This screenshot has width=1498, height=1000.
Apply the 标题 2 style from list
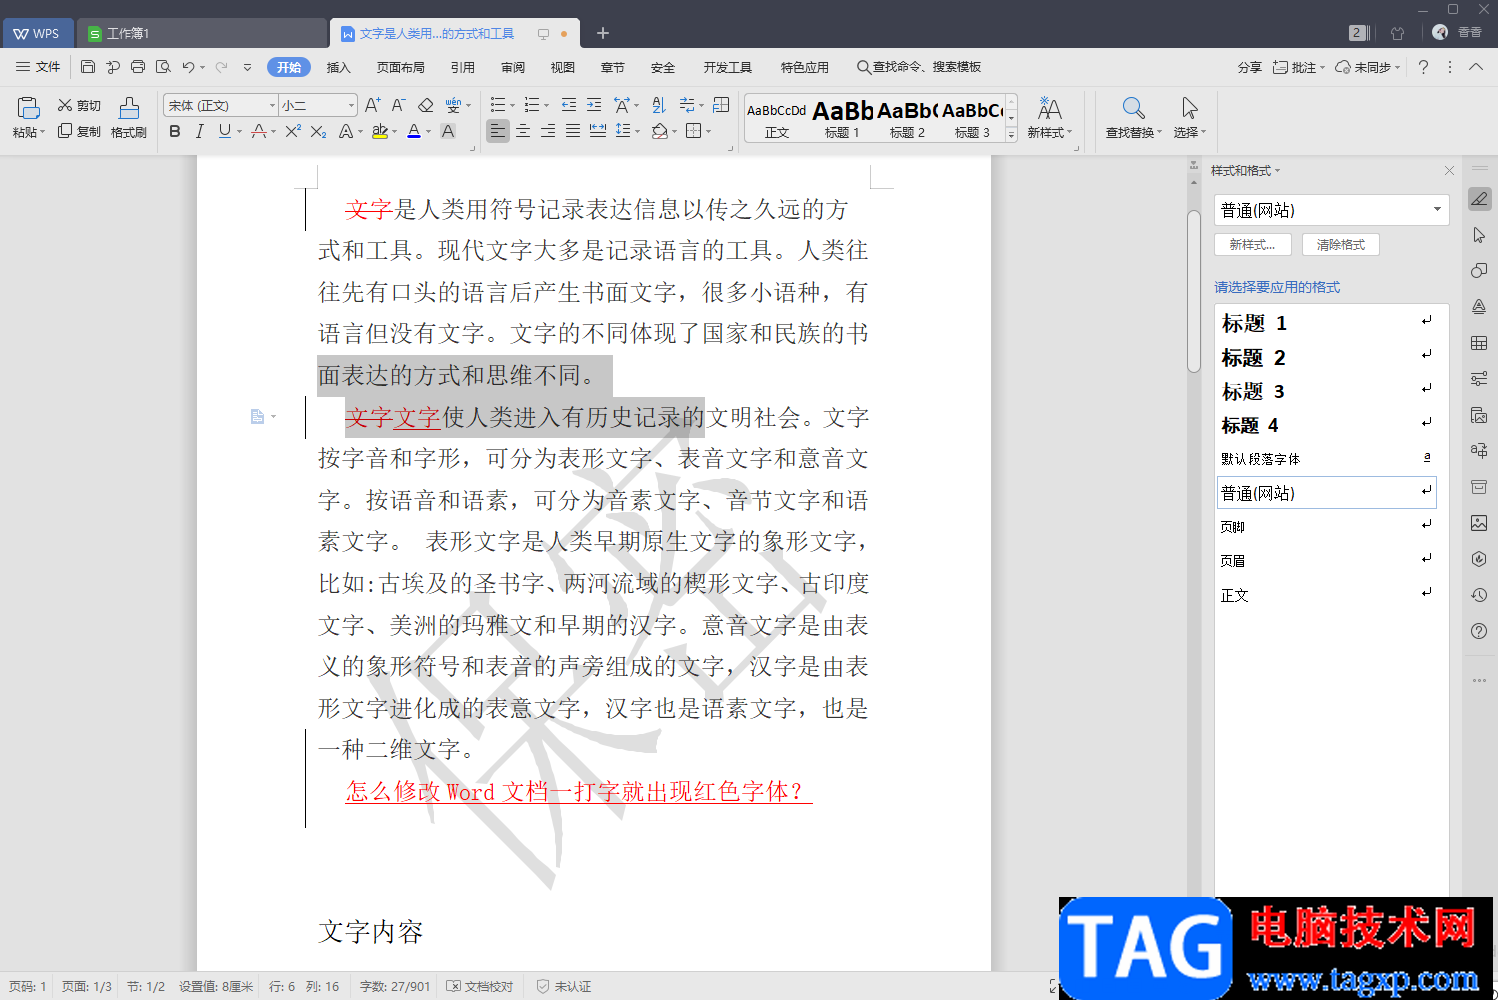tap(1254, 358)
